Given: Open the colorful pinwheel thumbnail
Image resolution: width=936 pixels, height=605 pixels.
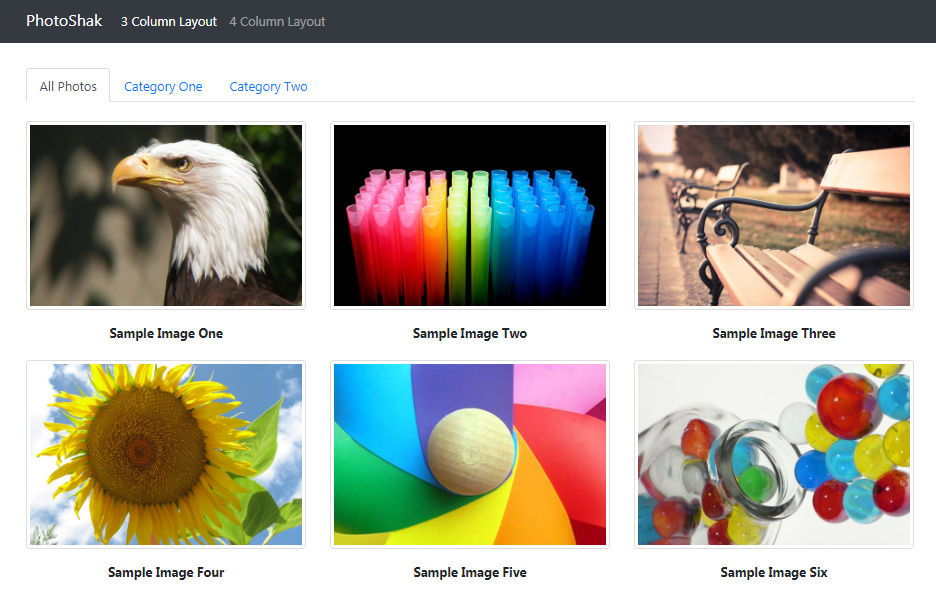Looking at the screenshot, I should point(470,454).
